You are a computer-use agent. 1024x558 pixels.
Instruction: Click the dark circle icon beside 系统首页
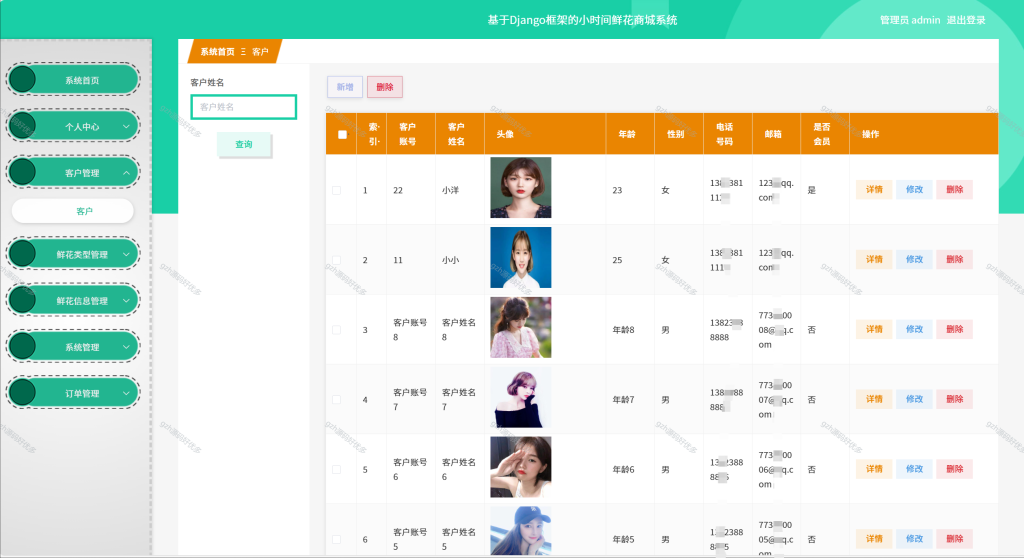coord(22,79)
